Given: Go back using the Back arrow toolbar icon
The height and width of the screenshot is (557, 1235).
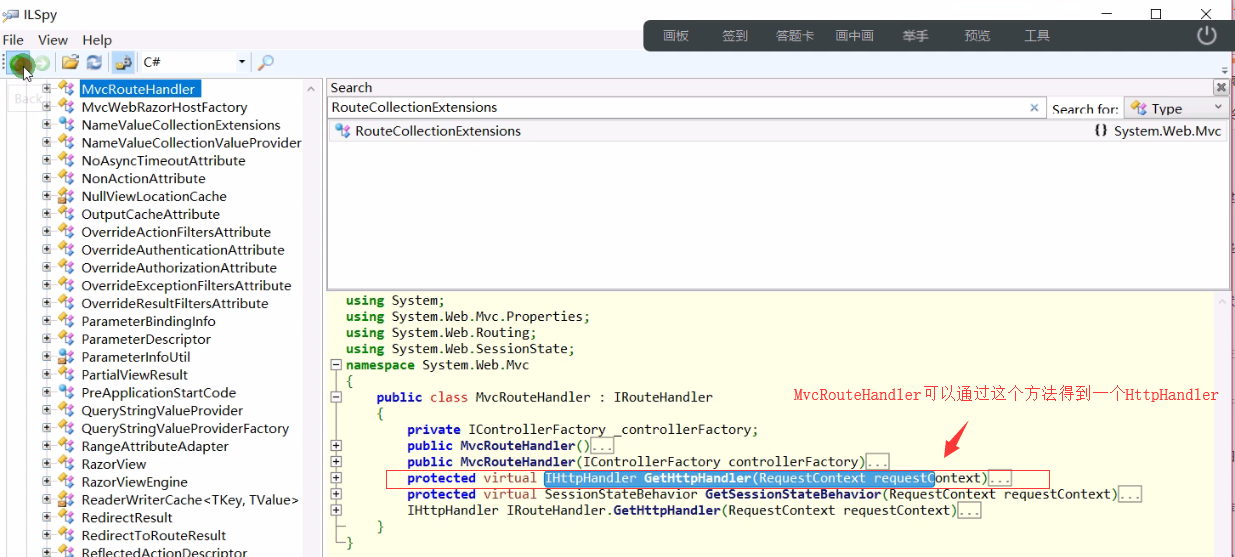Looking at the screenshot, I should coord(19,62).
